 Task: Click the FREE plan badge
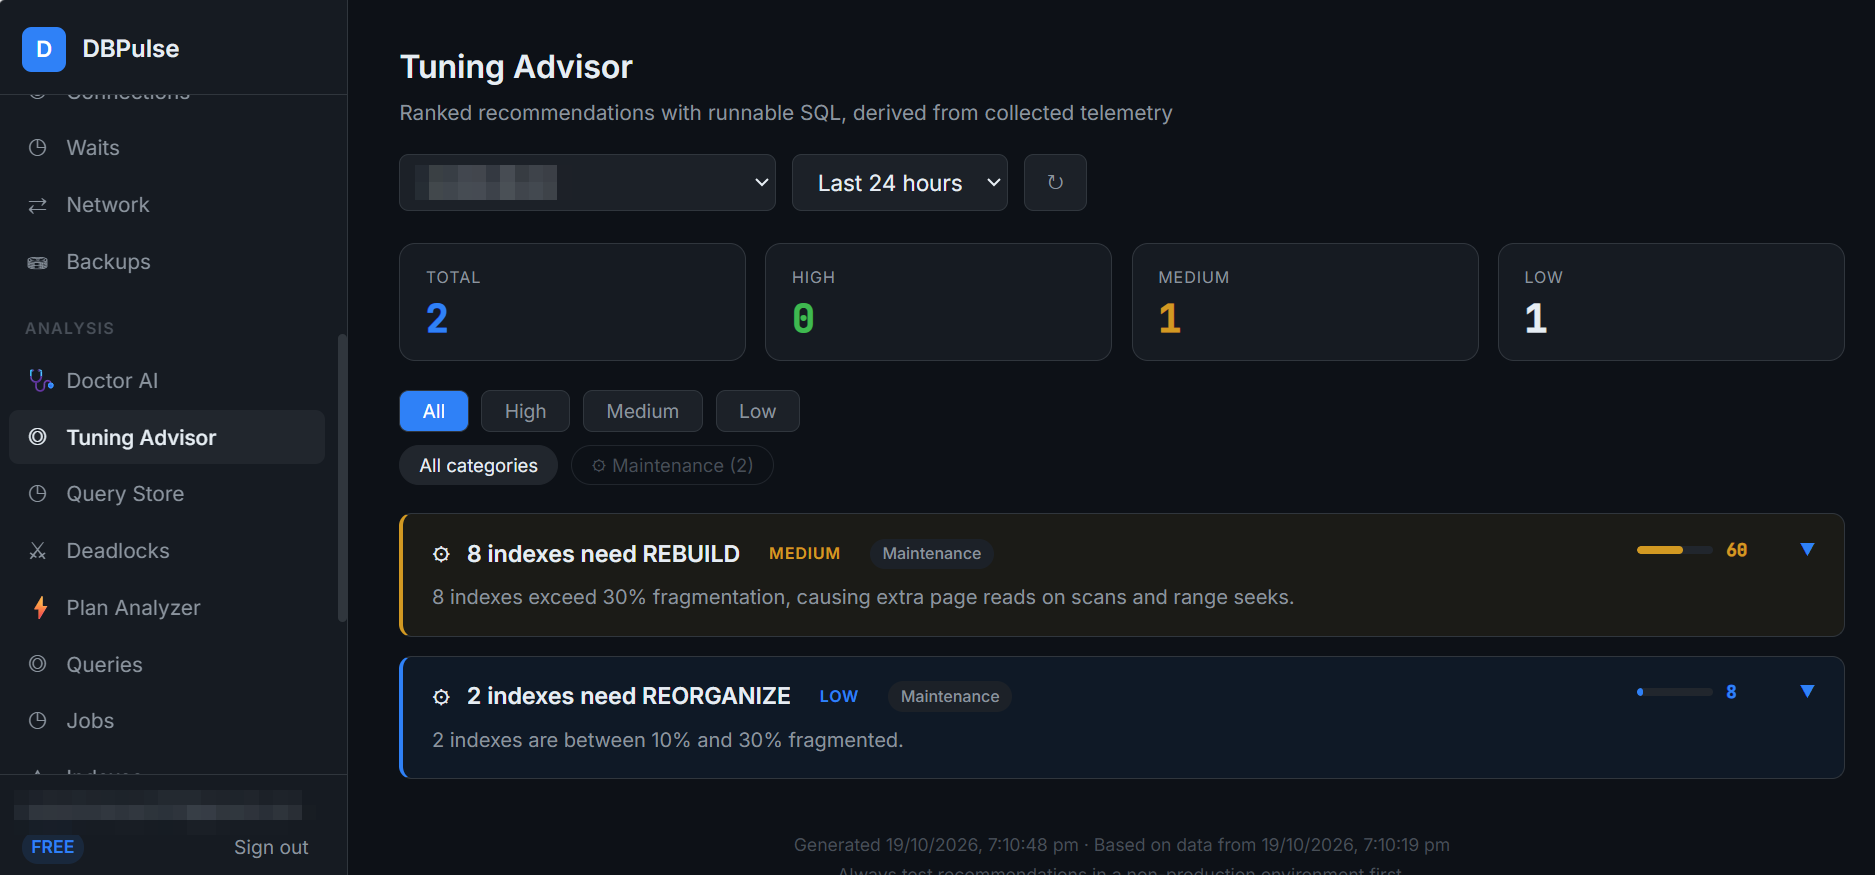click(x=53, y=847)
